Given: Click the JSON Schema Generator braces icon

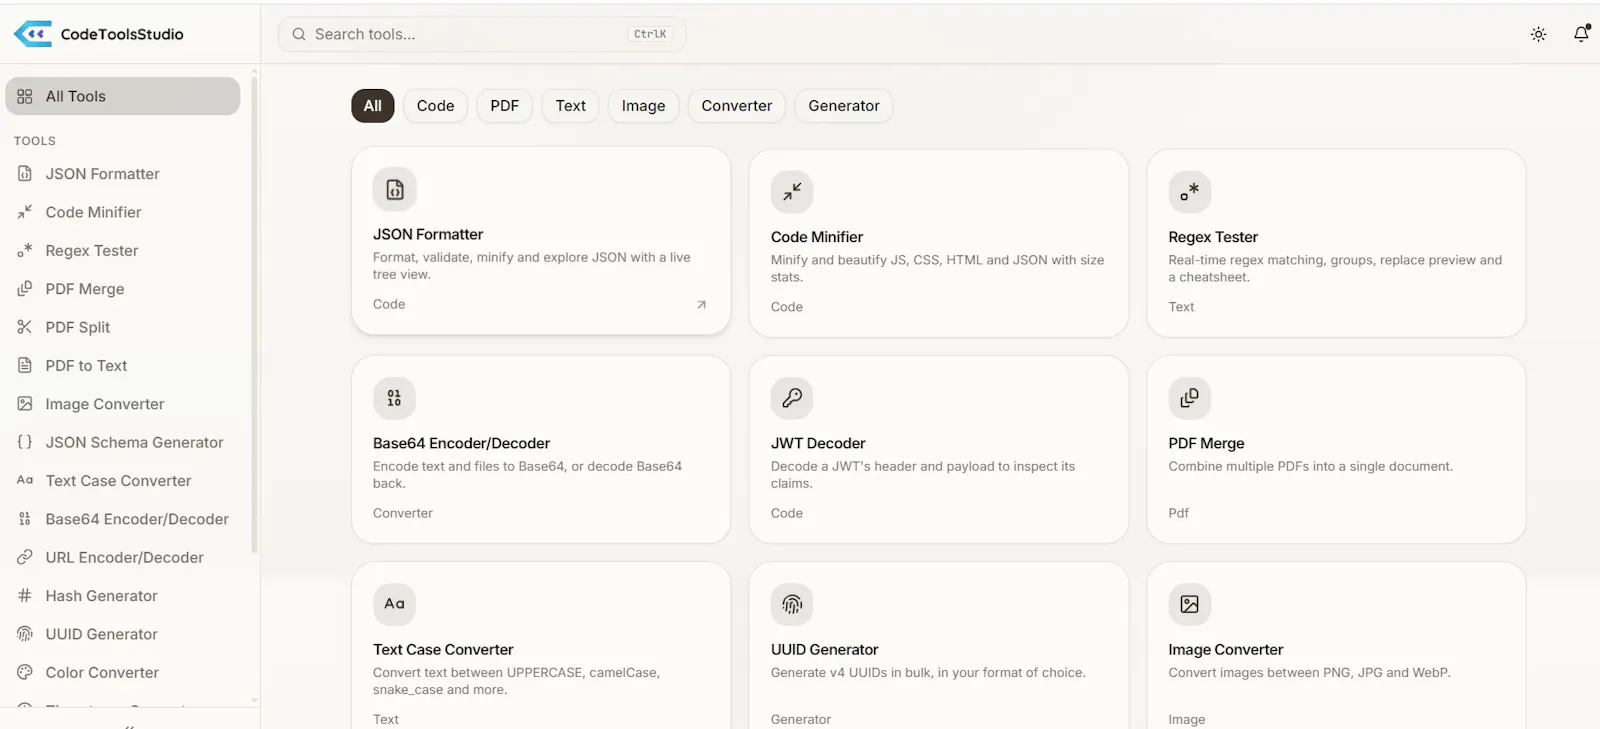Looking at the screenshot, I should click(x=25, y=442).
